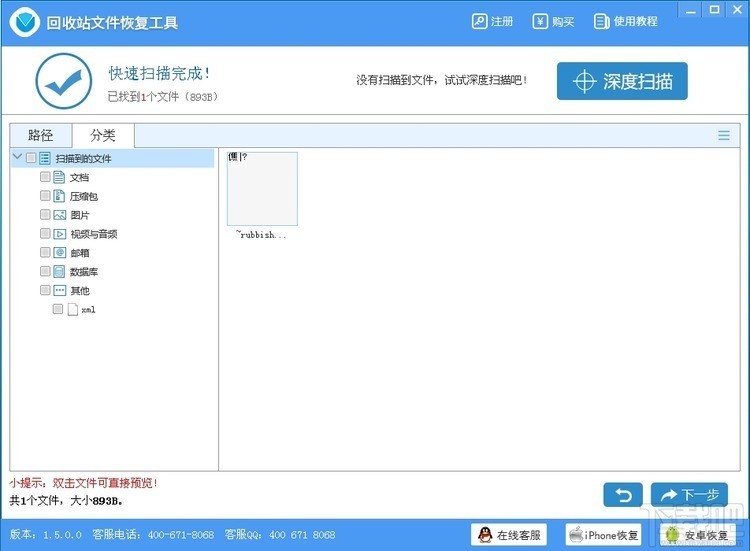Select the 数据库 tree label
Image resolution: width=750 pixels, height=551 pixels.
point(84,272)
